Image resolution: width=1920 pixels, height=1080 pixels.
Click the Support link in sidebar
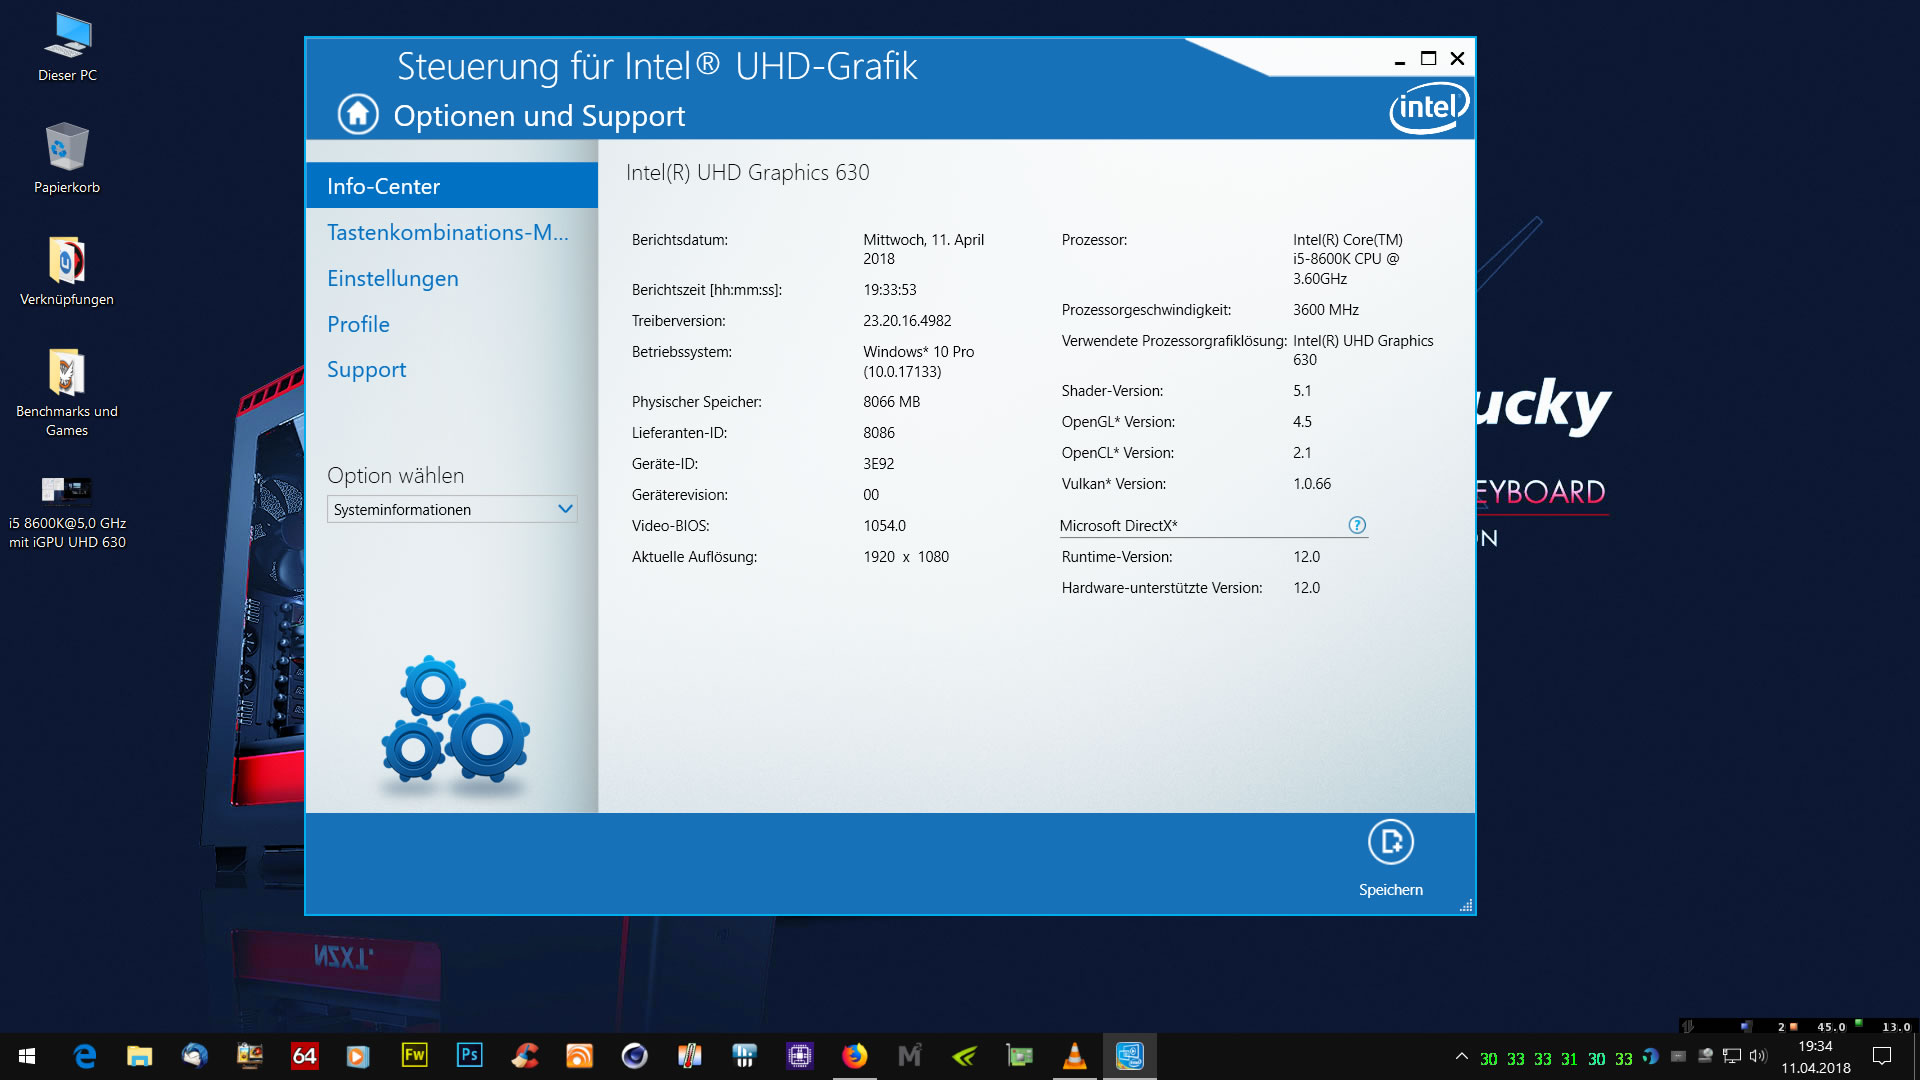tap(366, 369)
